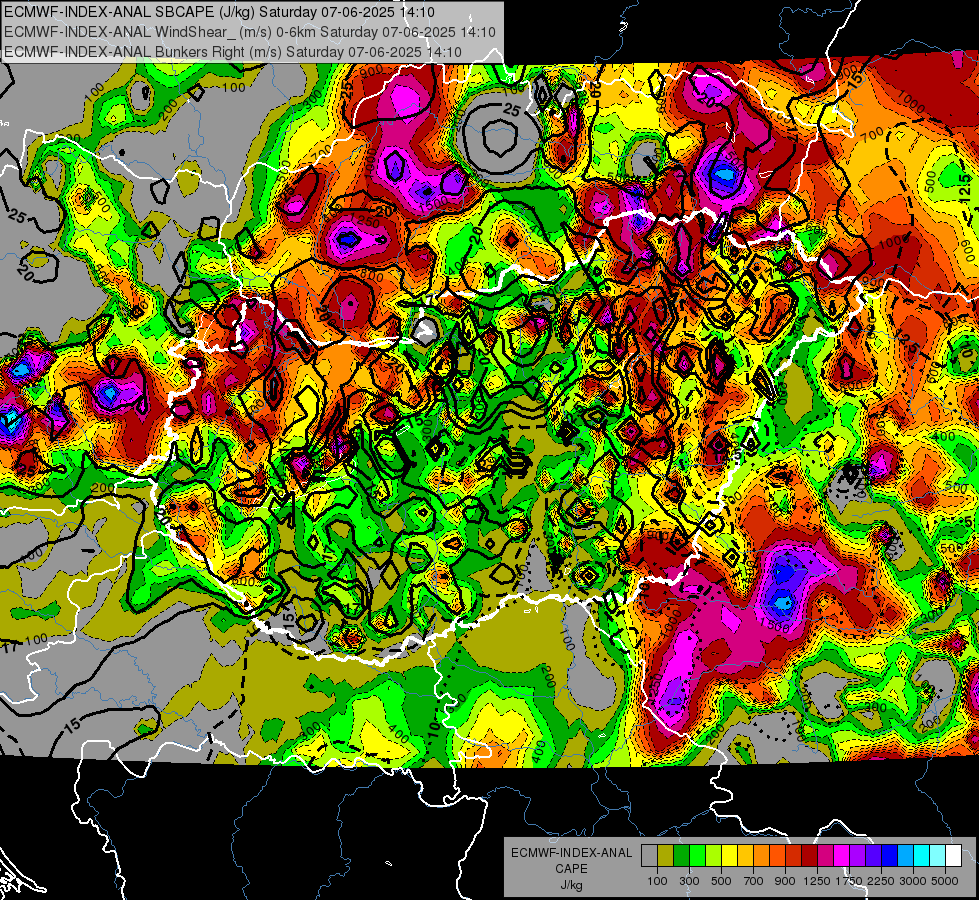This screenshot has width=979, height=900.
Task: Pick the dark green legend swatch
Action: (x=681, y=856)
